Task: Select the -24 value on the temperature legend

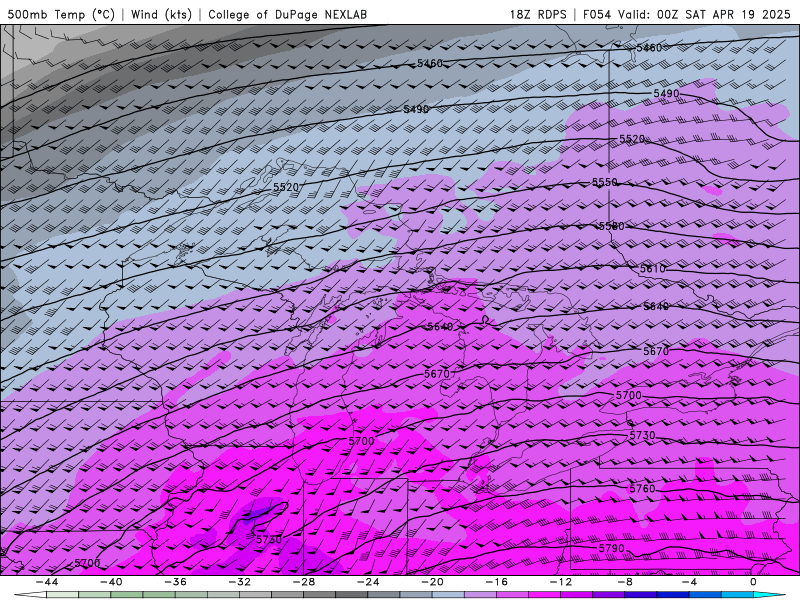Action: (368, 582)
